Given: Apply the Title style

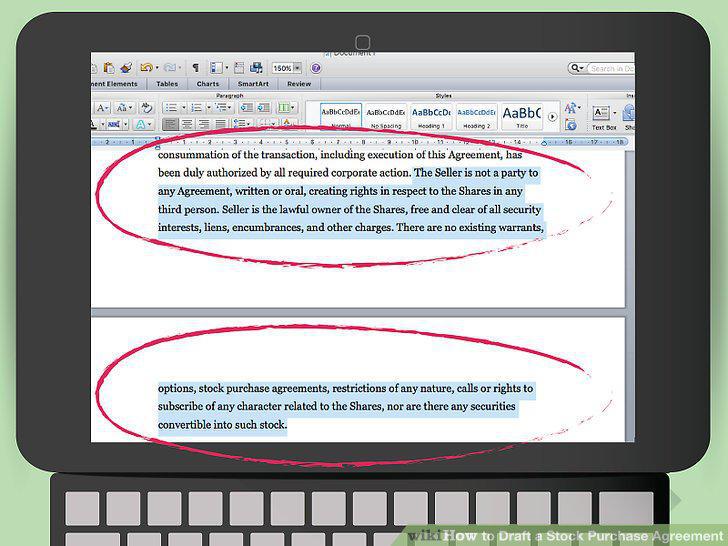Looking at the screenshot, I should click(x=522, y=116).
